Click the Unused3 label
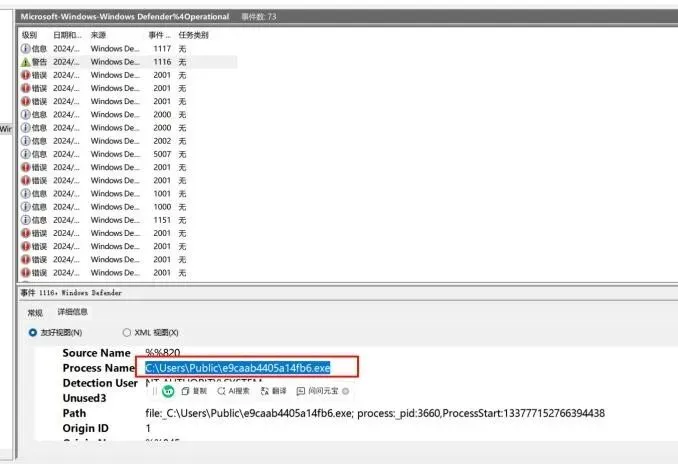This screenshot has height=464, width=678. click(84, 398)
